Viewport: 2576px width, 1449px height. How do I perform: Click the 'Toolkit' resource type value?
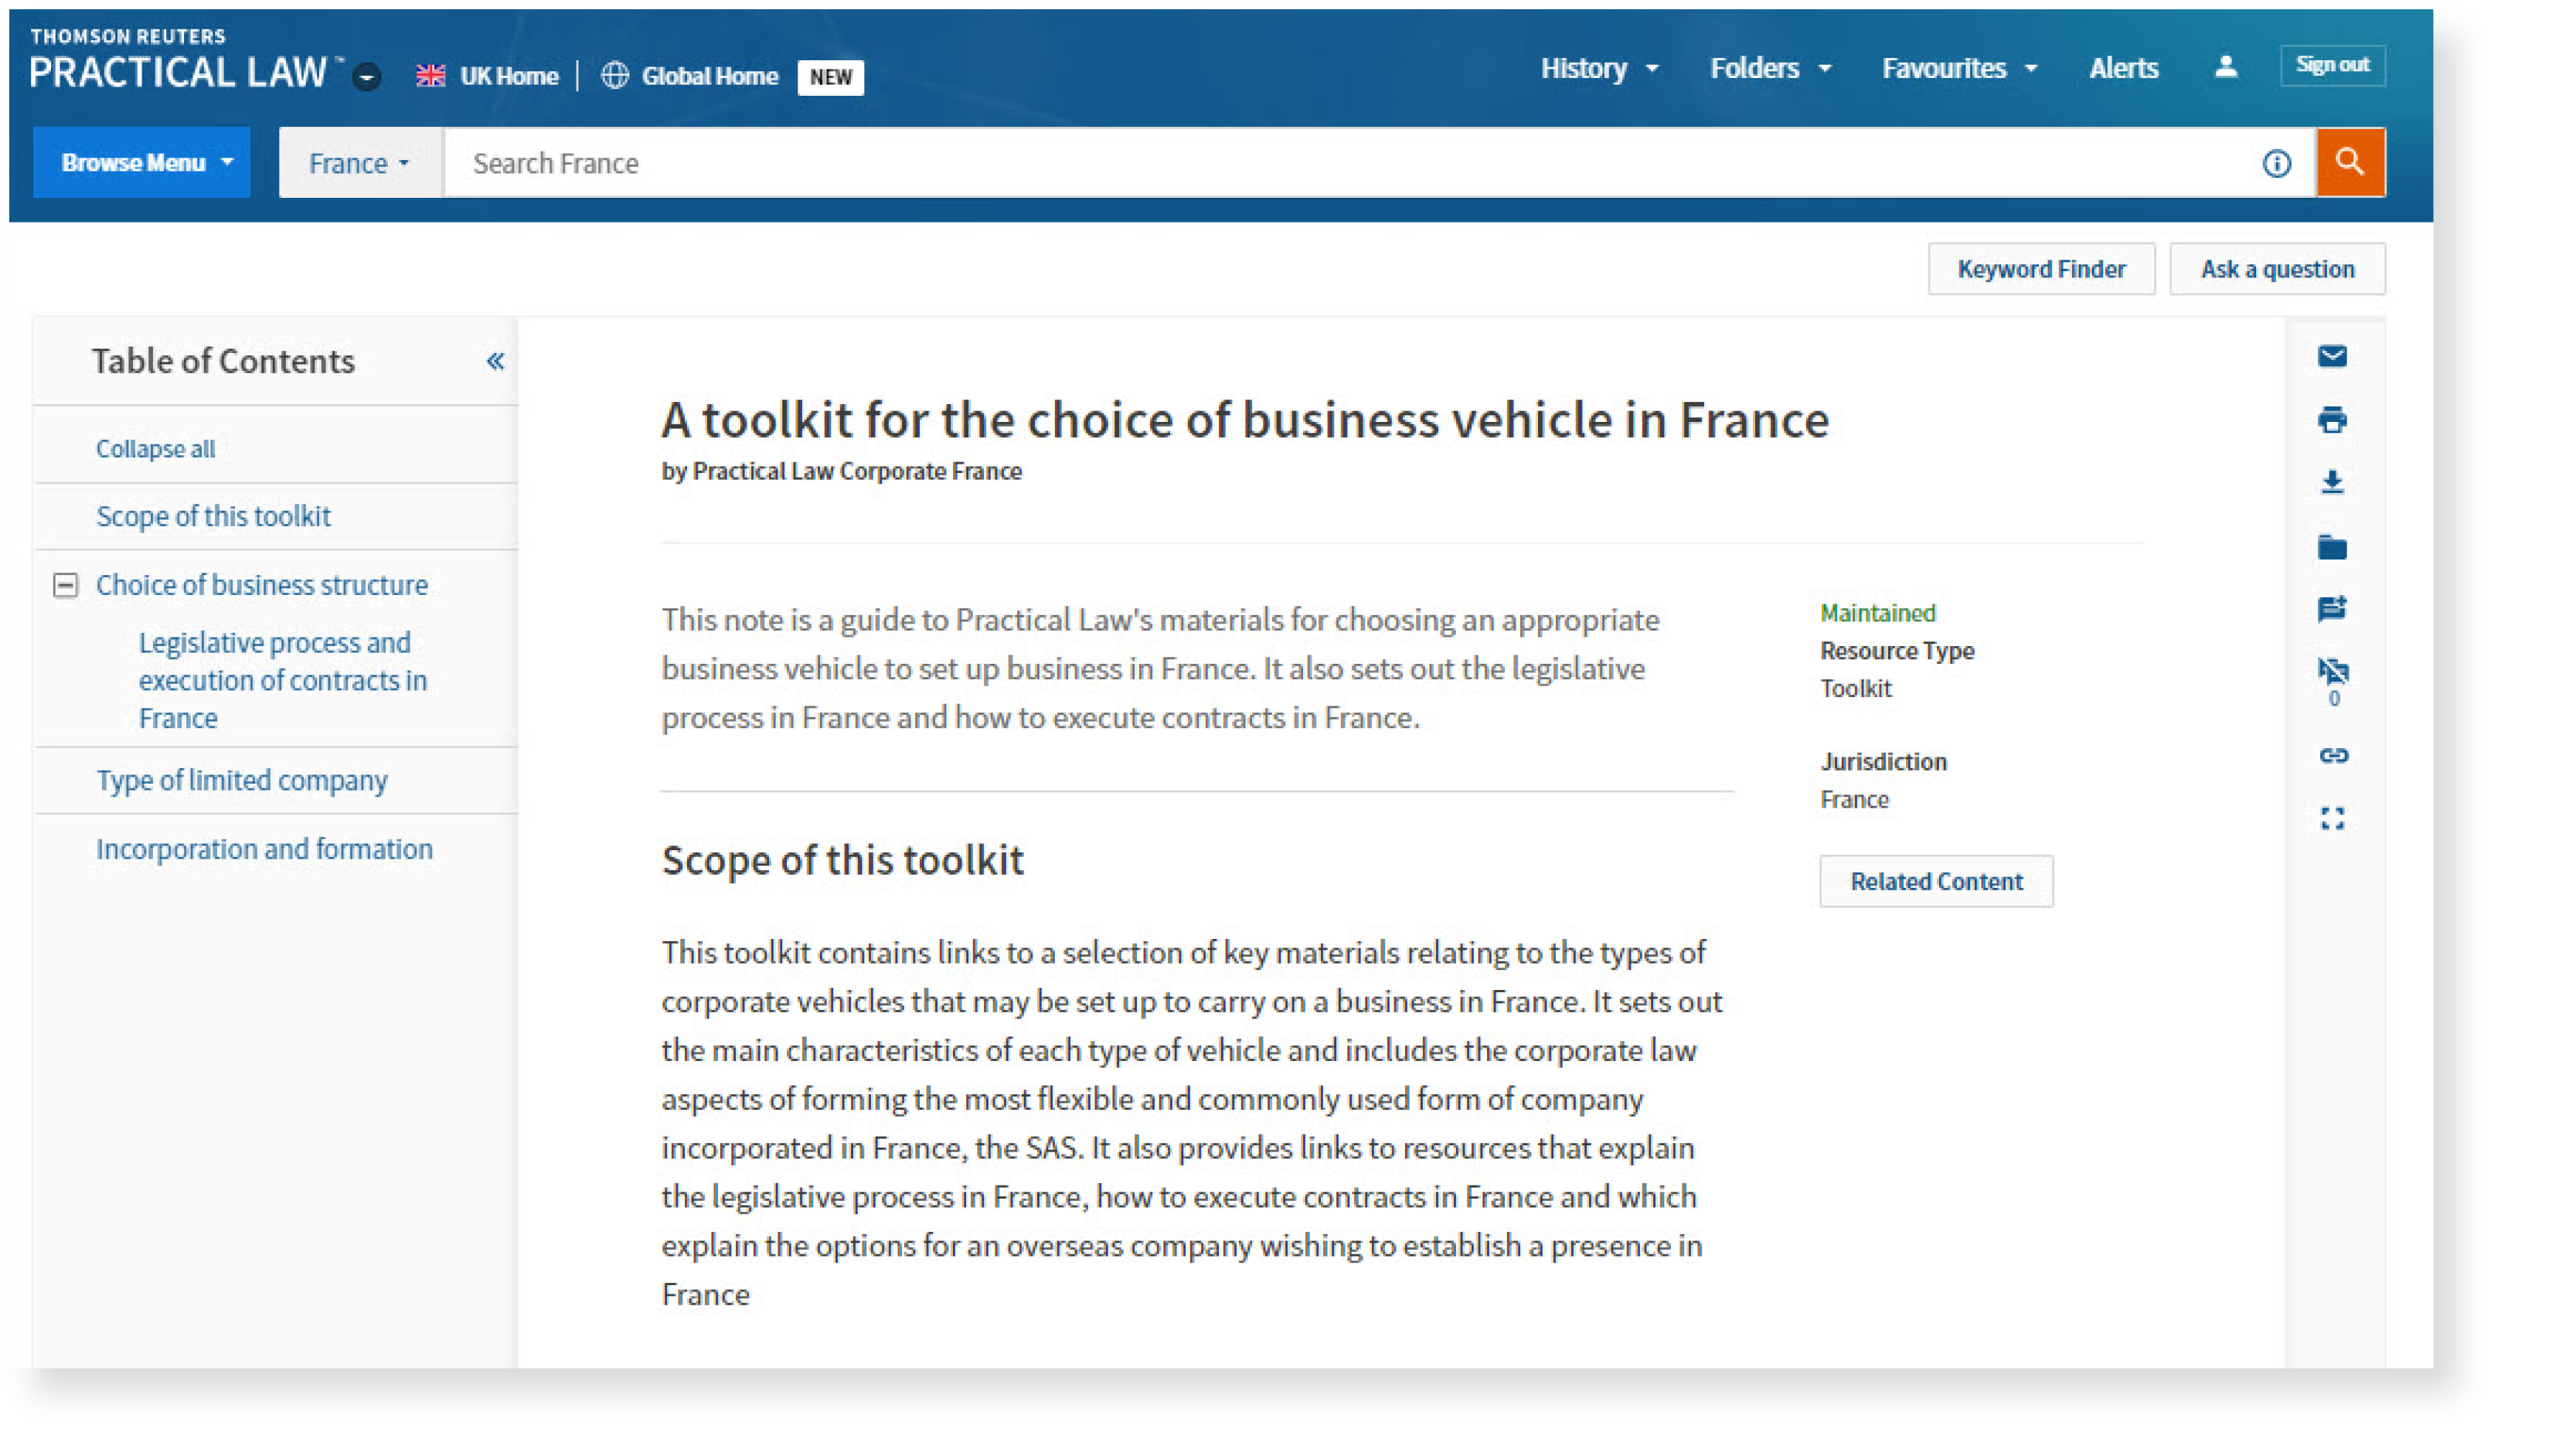(x=1855, y=689)
